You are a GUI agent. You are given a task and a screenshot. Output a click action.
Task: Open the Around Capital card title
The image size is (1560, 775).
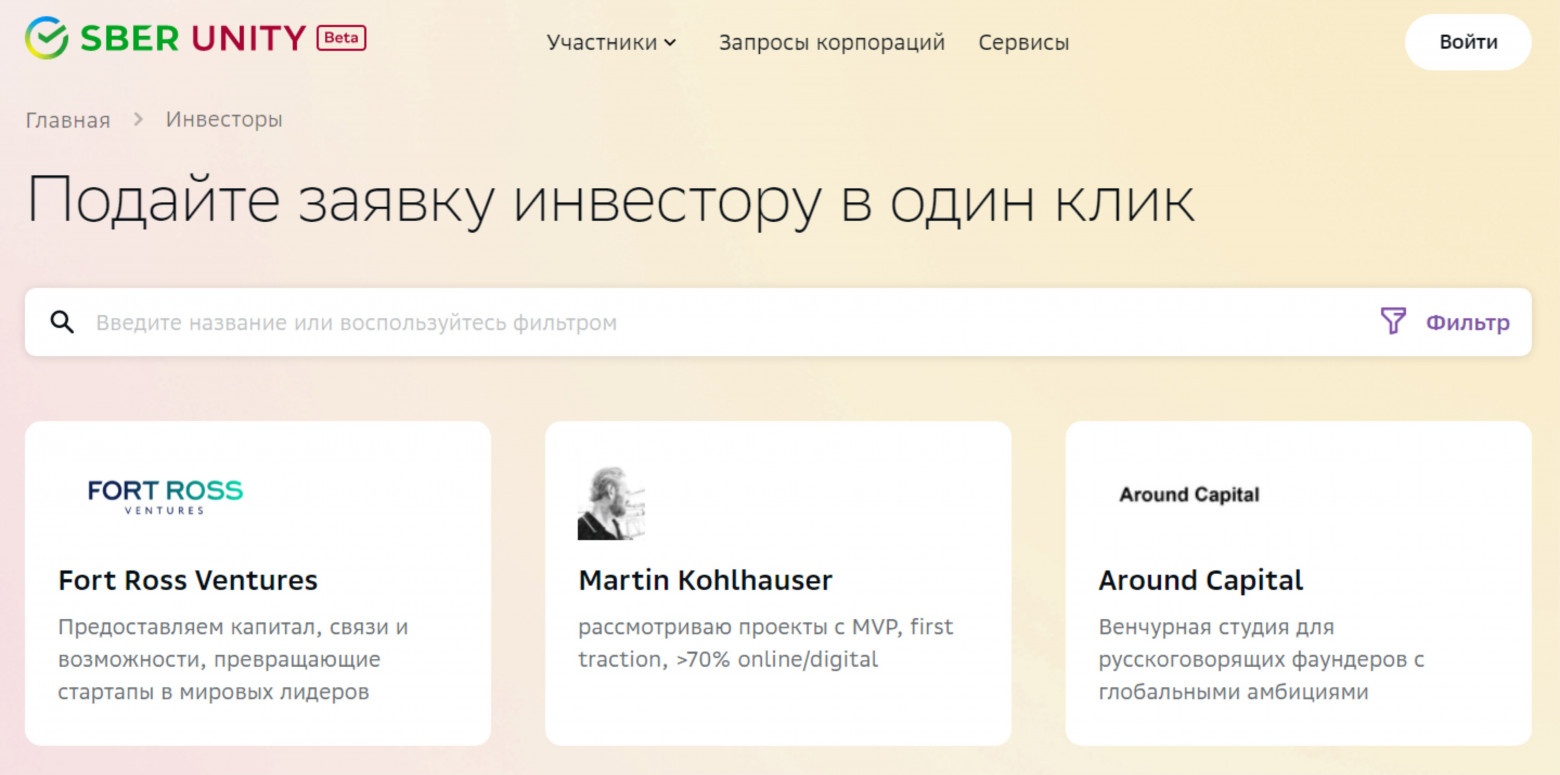1201,580
